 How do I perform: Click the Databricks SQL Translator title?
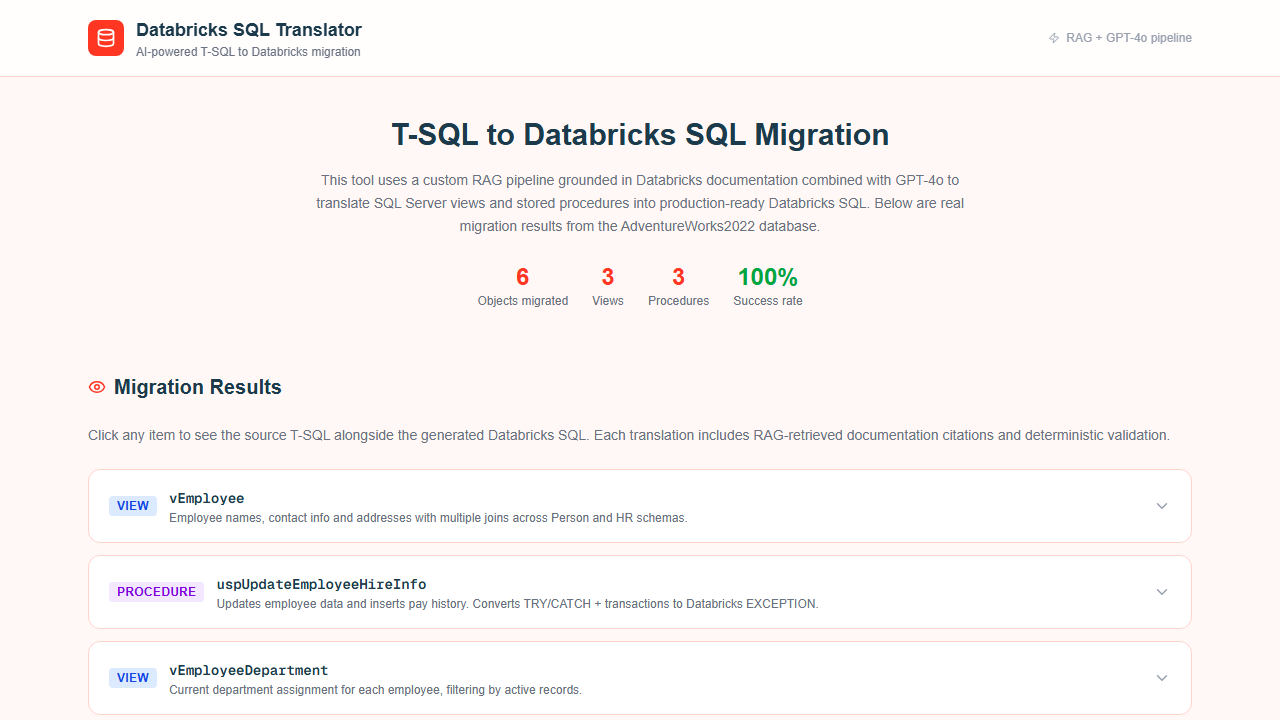pyautogui.click(x=249, y=30)
